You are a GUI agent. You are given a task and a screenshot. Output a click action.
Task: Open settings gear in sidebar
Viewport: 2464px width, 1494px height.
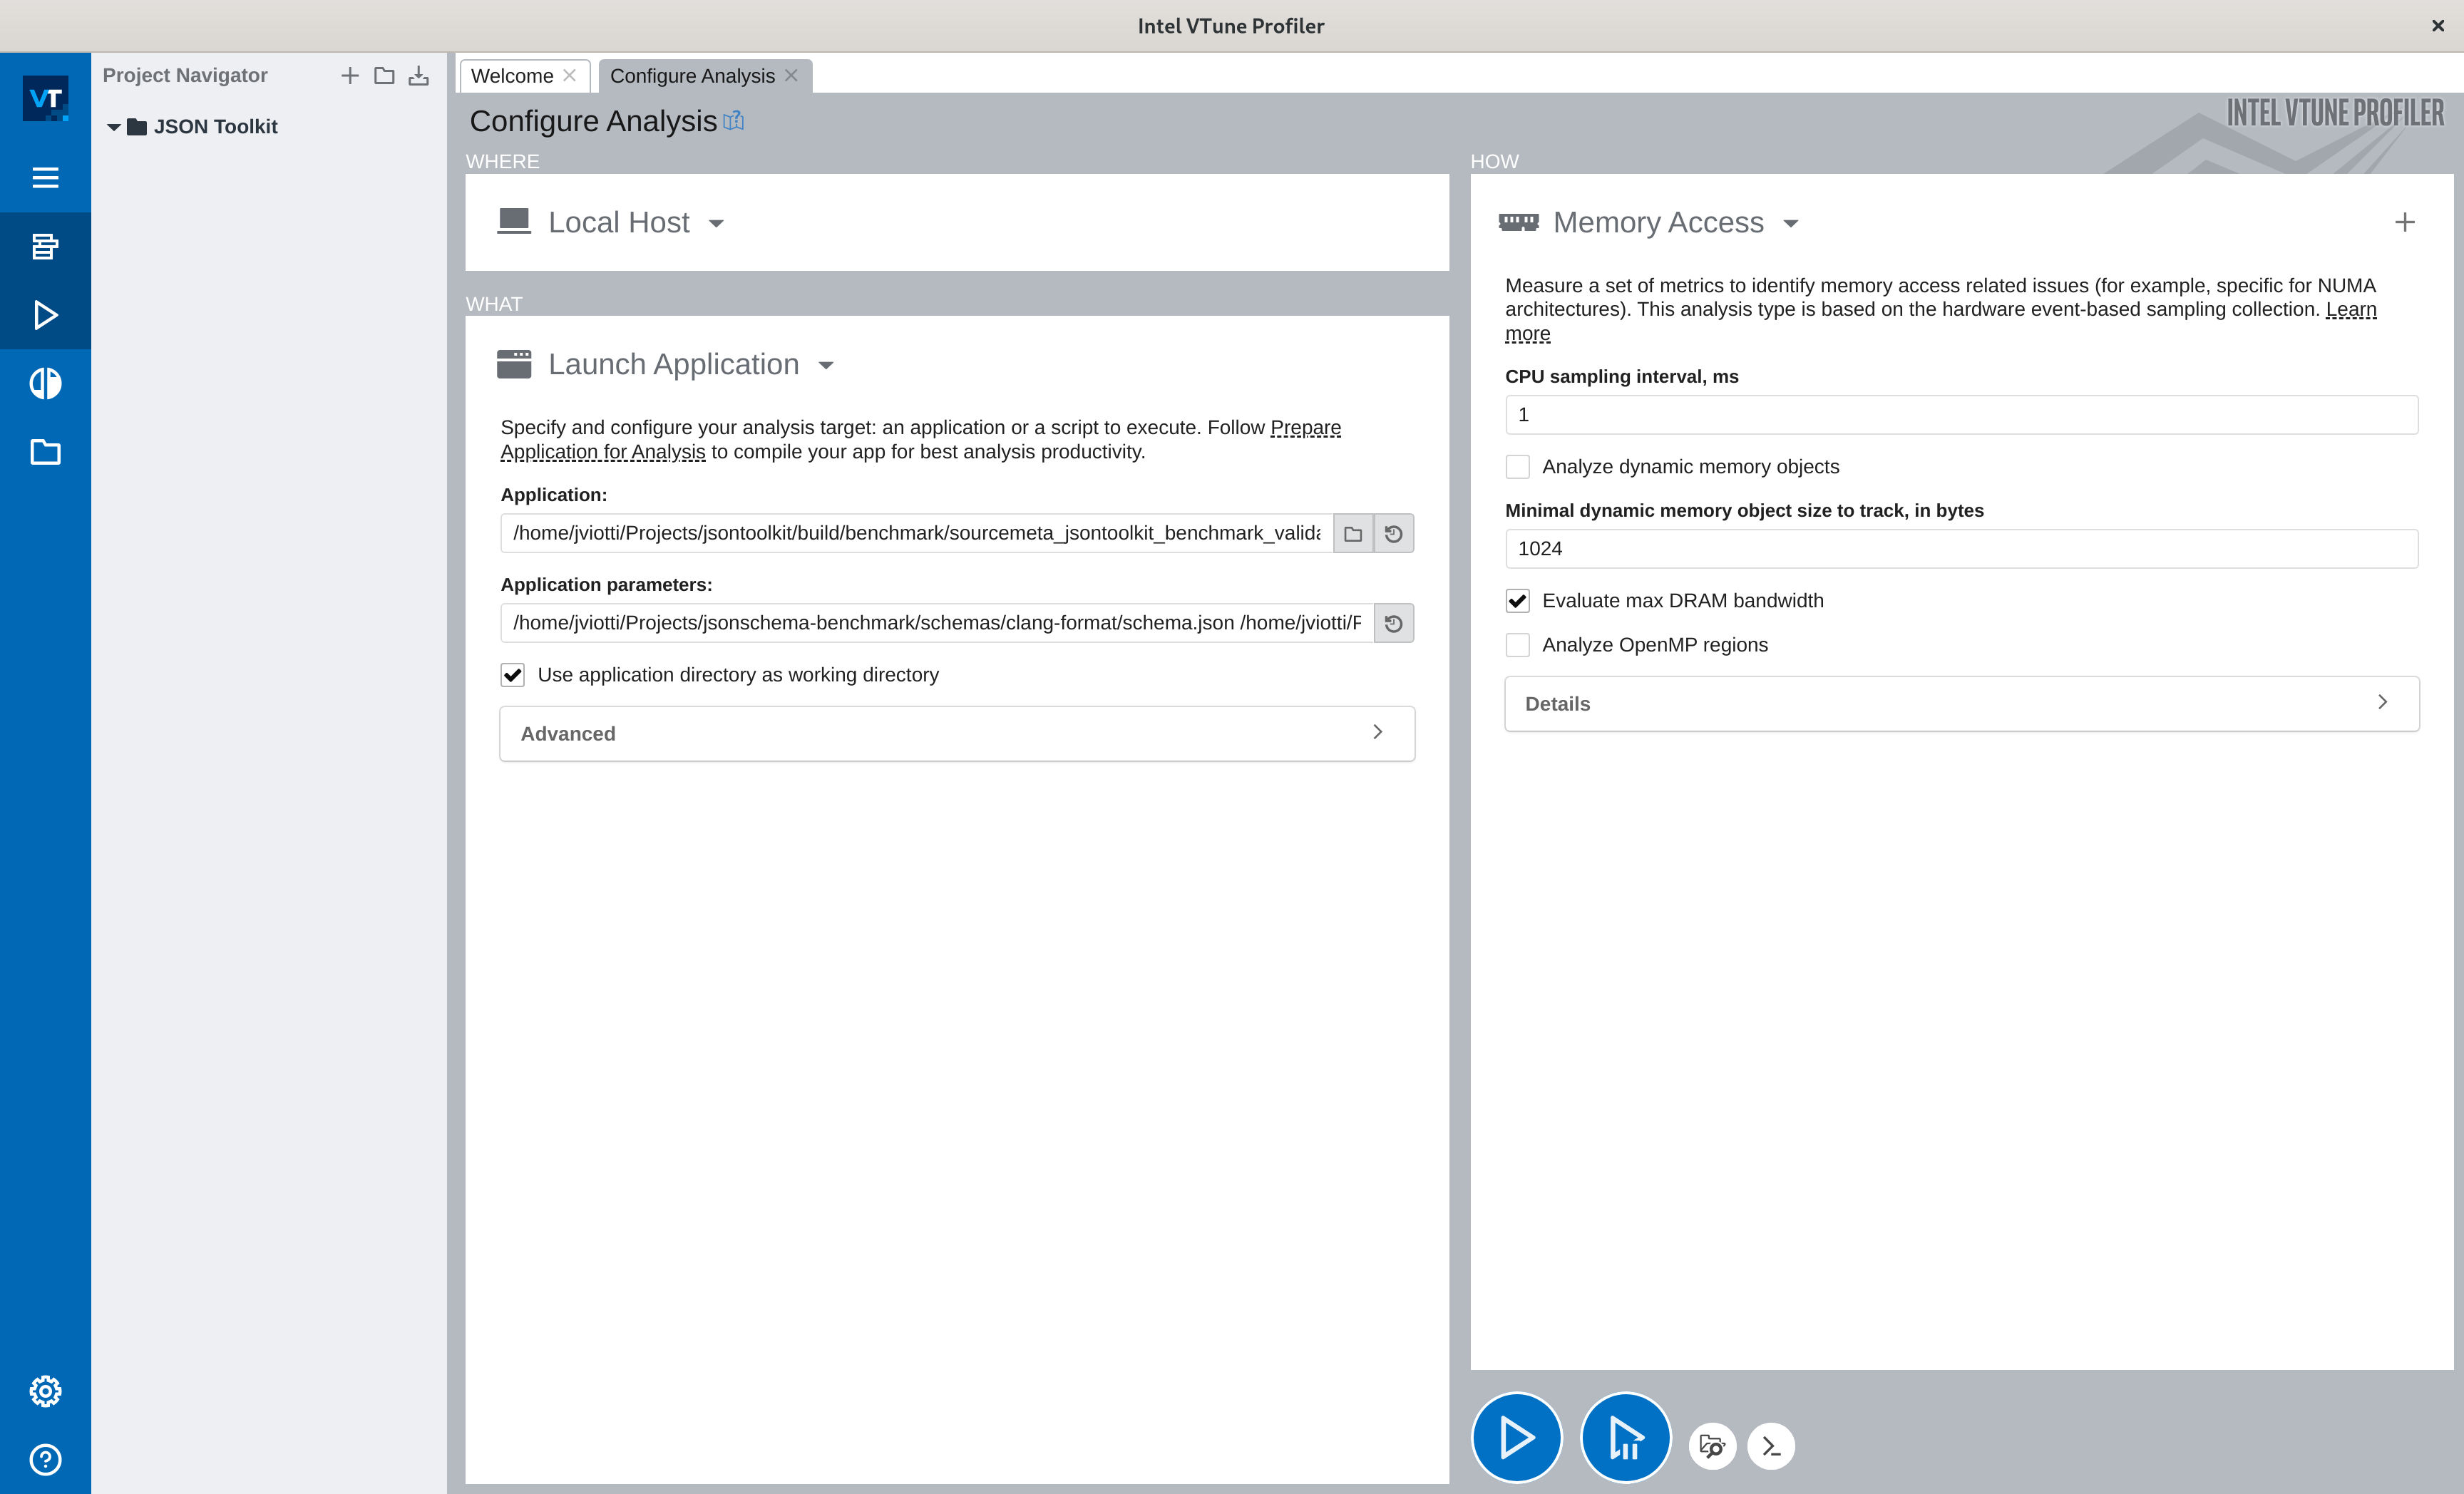pos(45,1390)
